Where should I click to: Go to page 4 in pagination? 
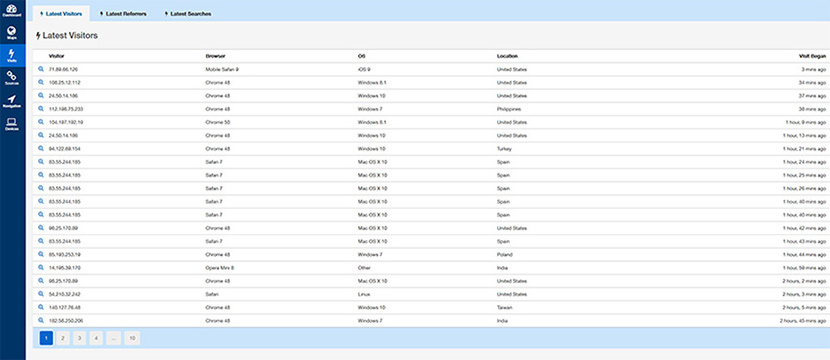pos(96,338)
